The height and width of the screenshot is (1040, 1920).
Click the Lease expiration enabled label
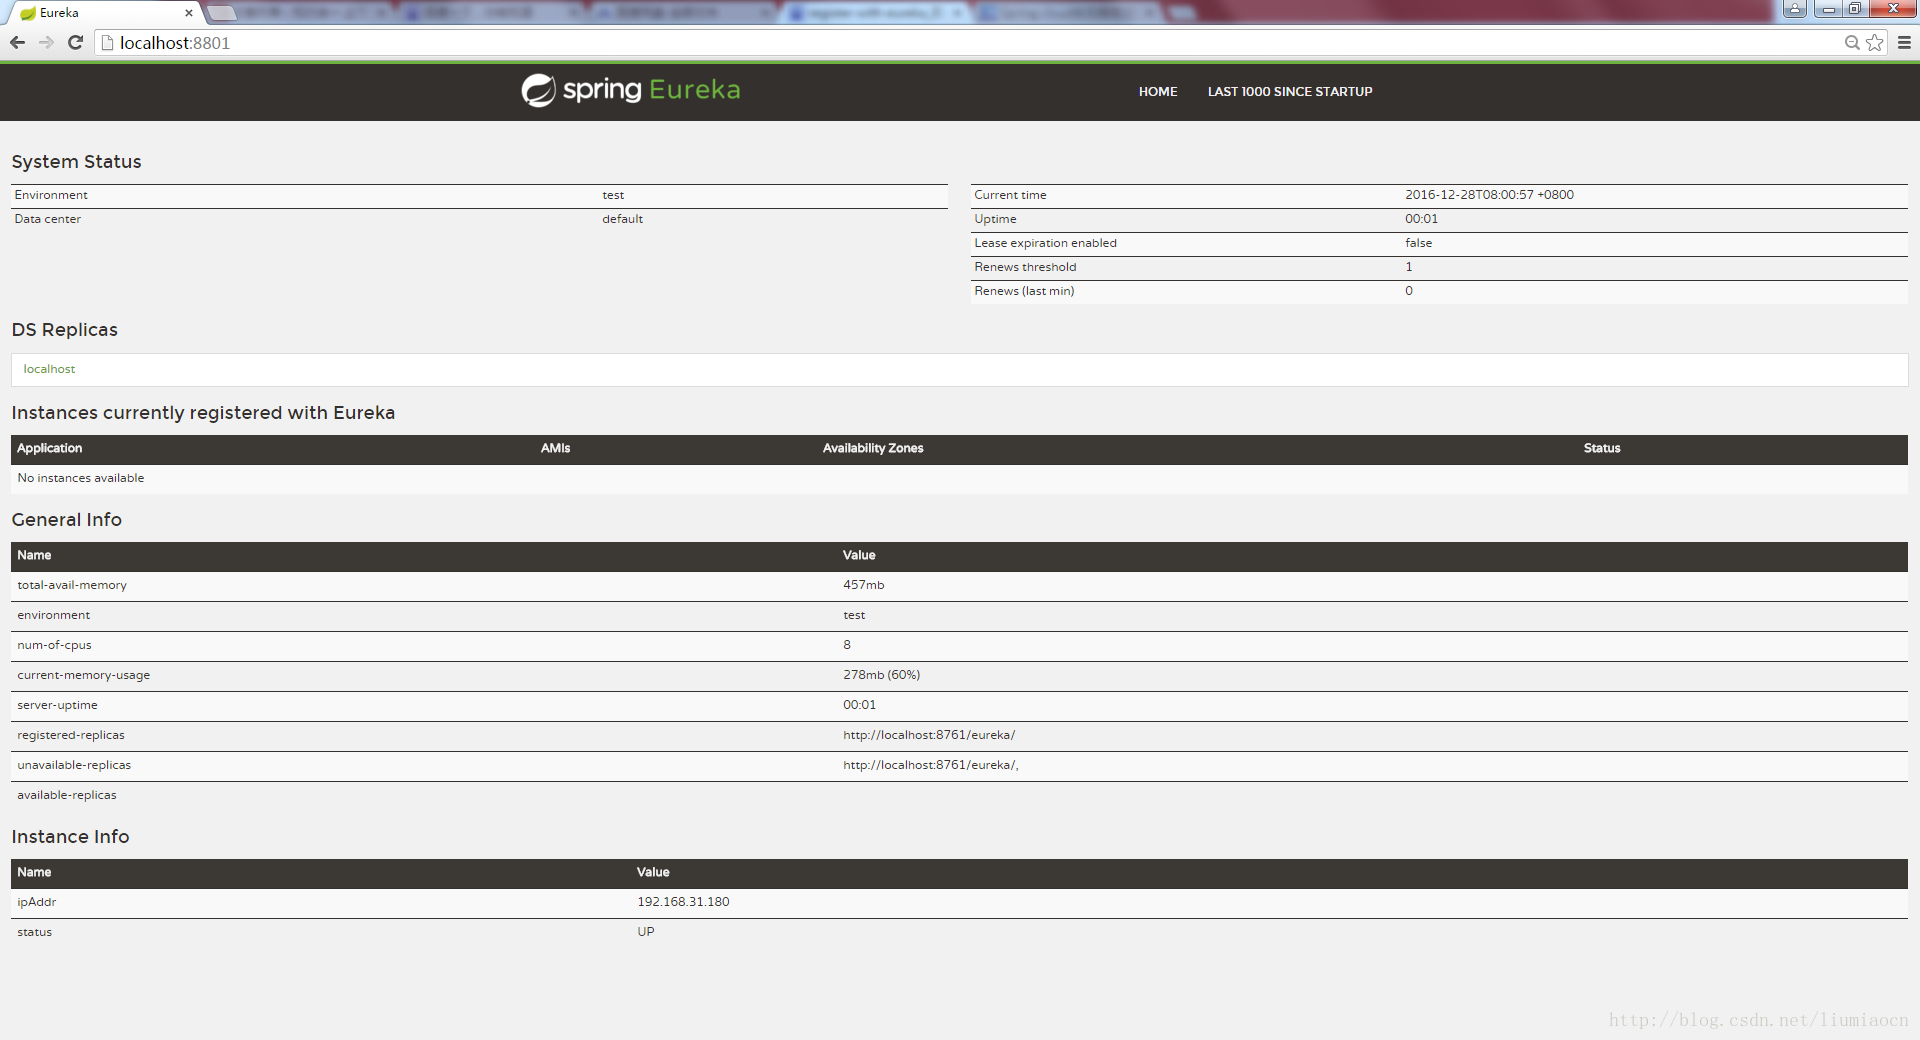pyautogui.click(x=1046, y=243)
